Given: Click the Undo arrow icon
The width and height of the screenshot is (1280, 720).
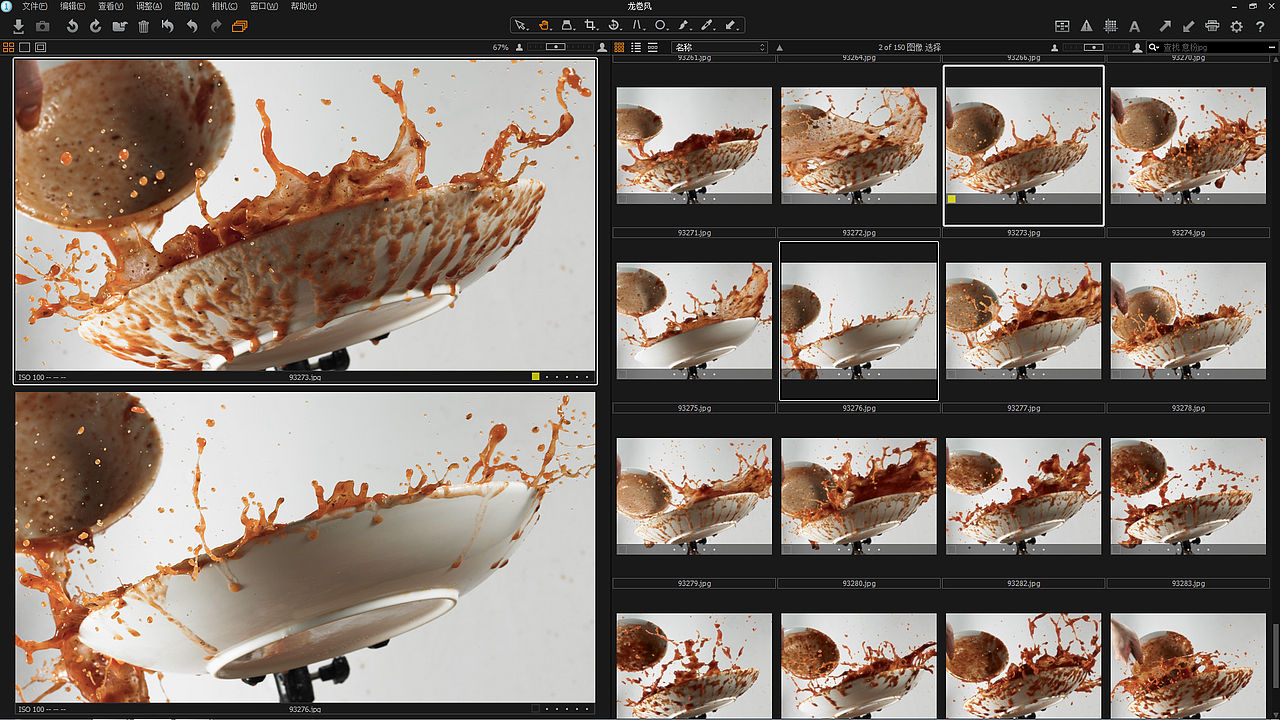Looking at the screenshot, I should [x=192, y=26].
